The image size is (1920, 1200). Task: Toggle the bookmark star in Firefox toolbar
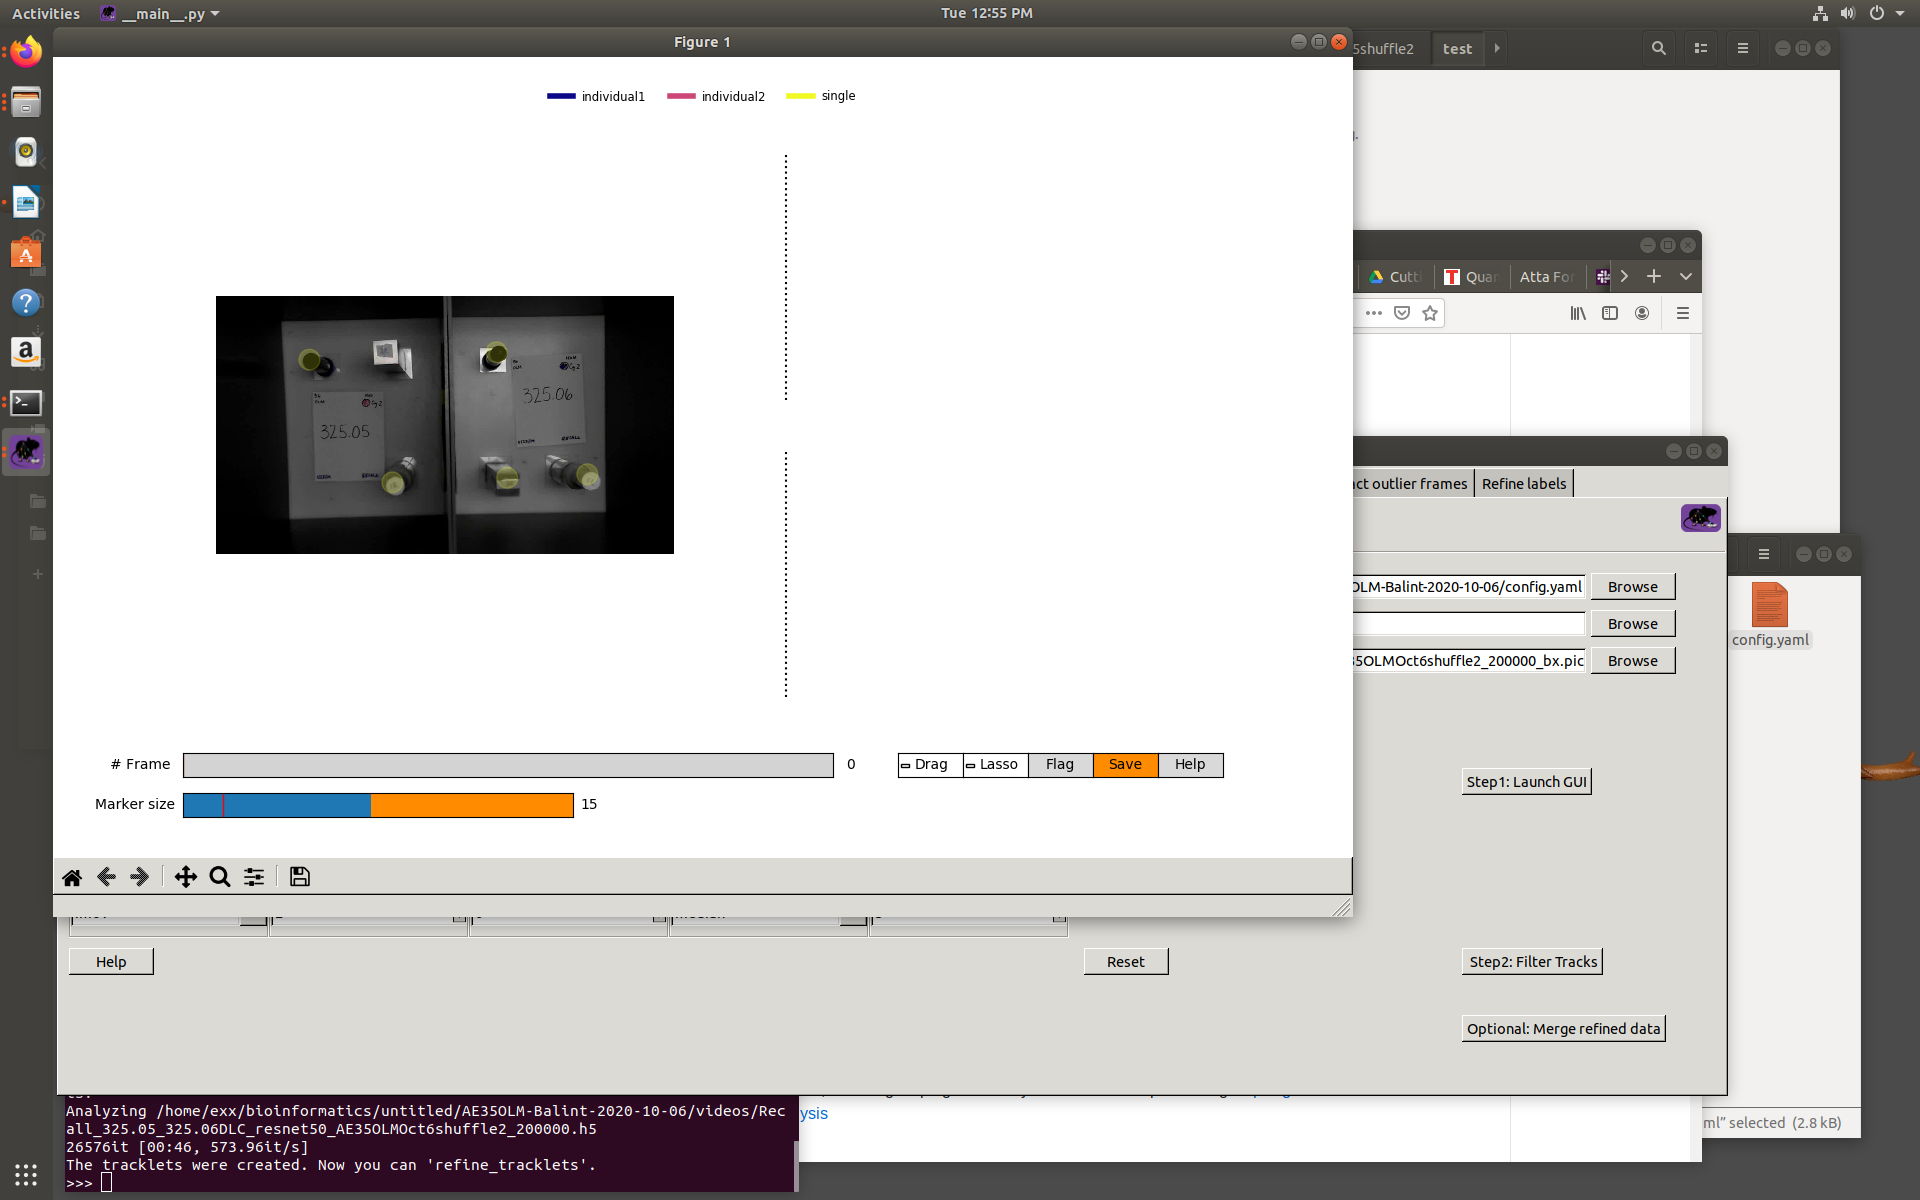[1429, 313]
